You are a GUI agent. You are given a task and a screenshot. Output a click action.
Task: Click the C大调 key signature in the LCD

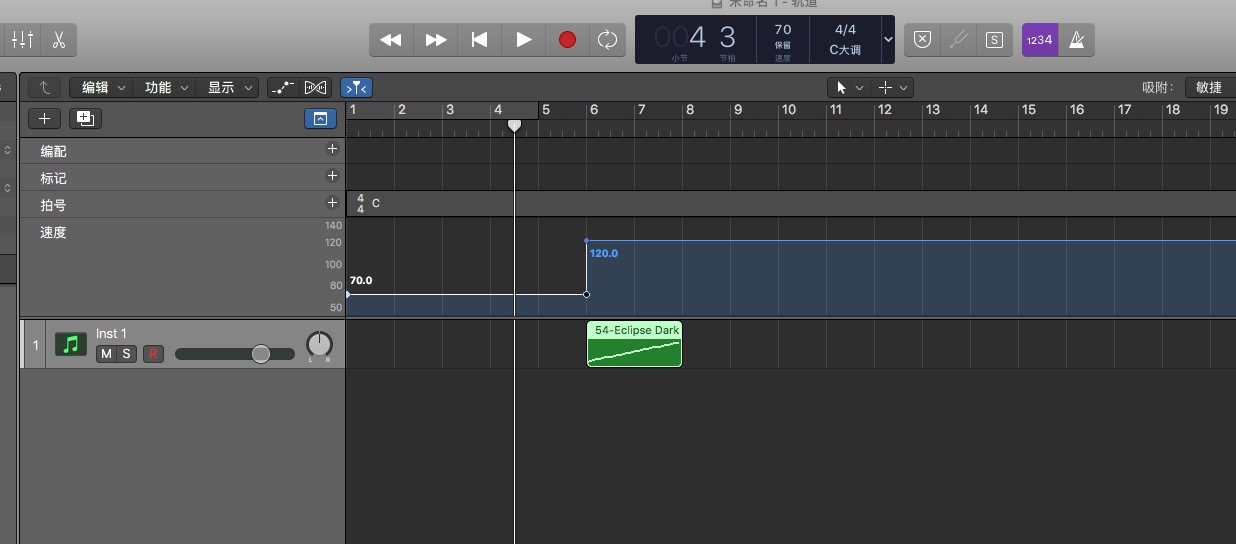845,49
